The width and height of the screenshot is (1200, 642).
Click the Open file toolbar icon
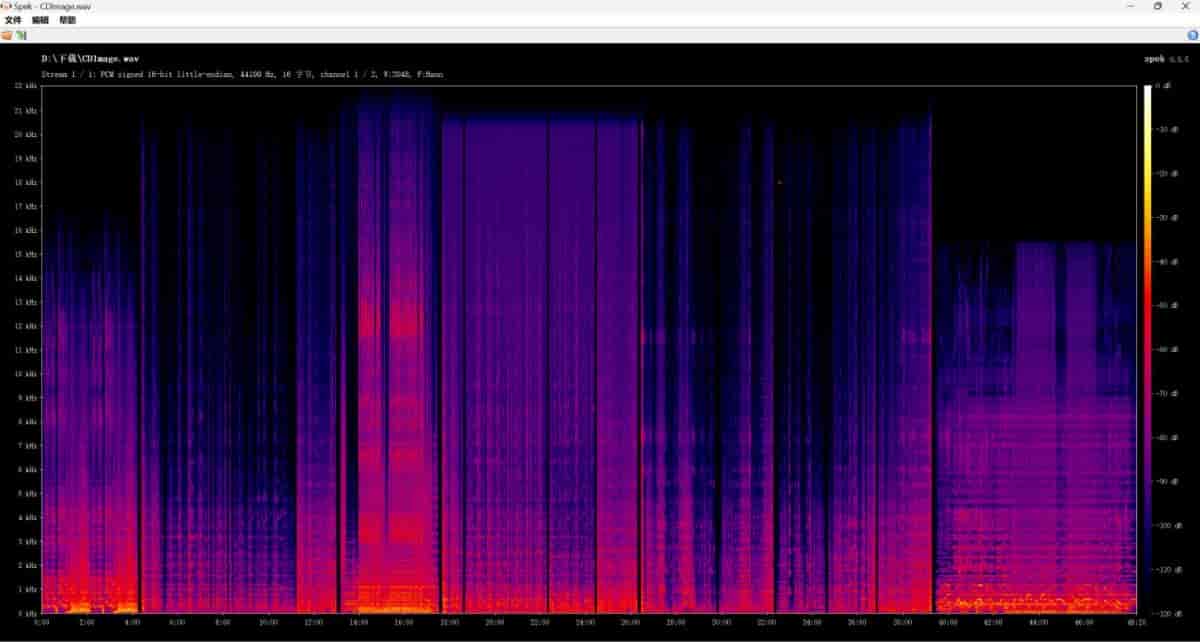7,35
